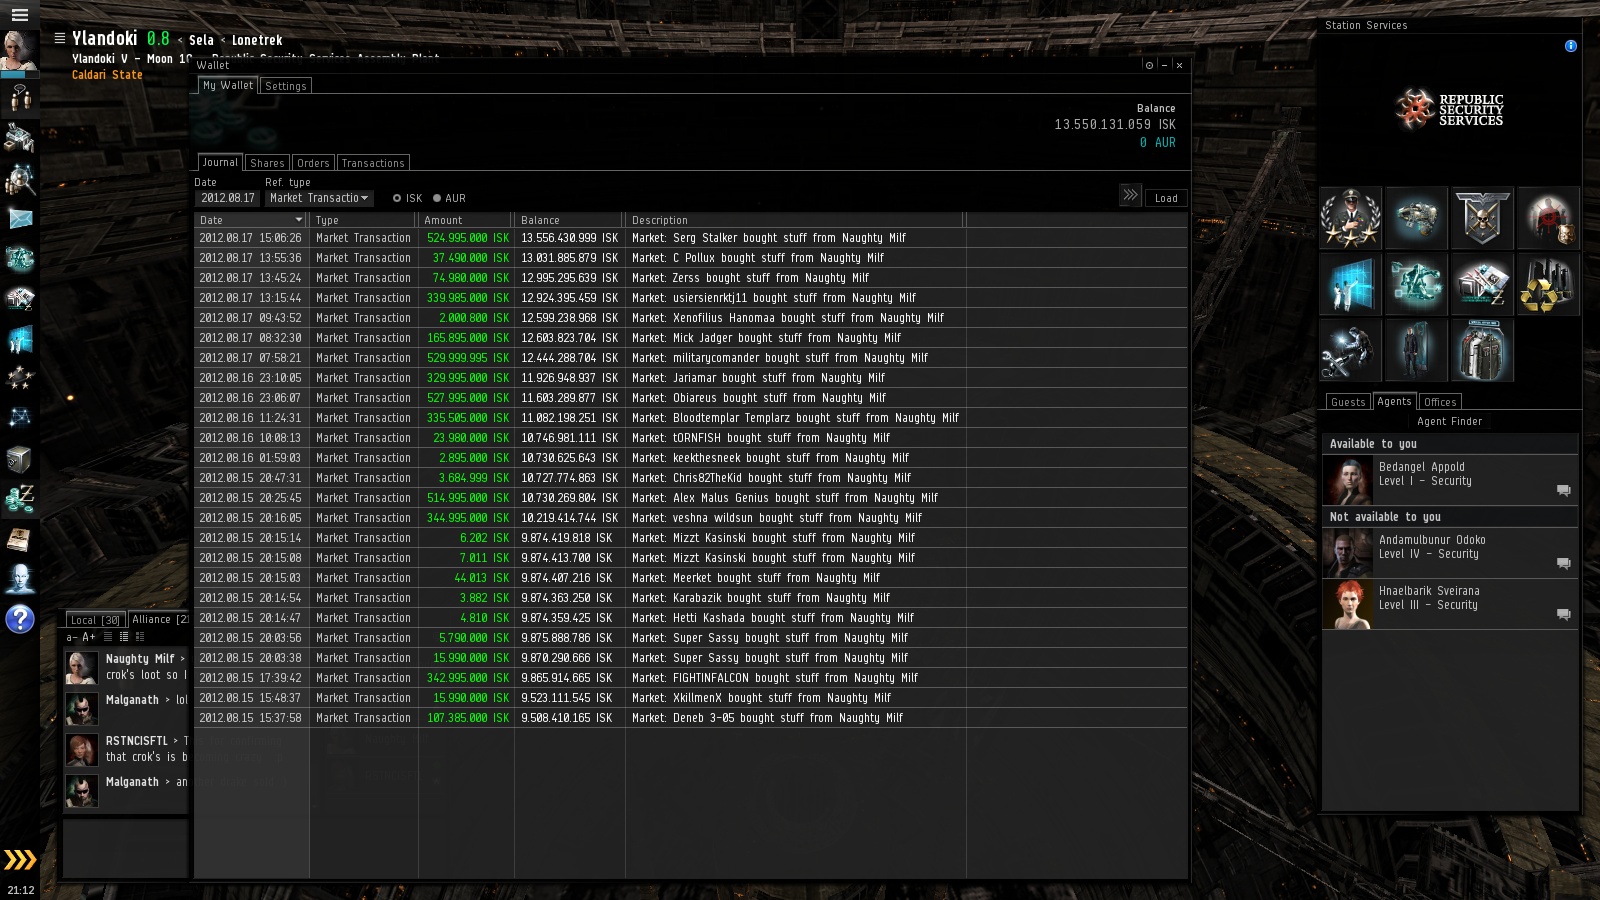Select the Deneb 3-05 transaction row
The width and height of the screenshot is (1600, 900).
691,718
